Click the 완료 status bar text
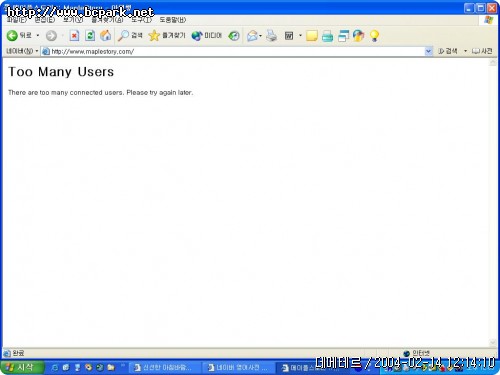Image resolution: width=500 pixels, height=375 pixels. (18, 353)
